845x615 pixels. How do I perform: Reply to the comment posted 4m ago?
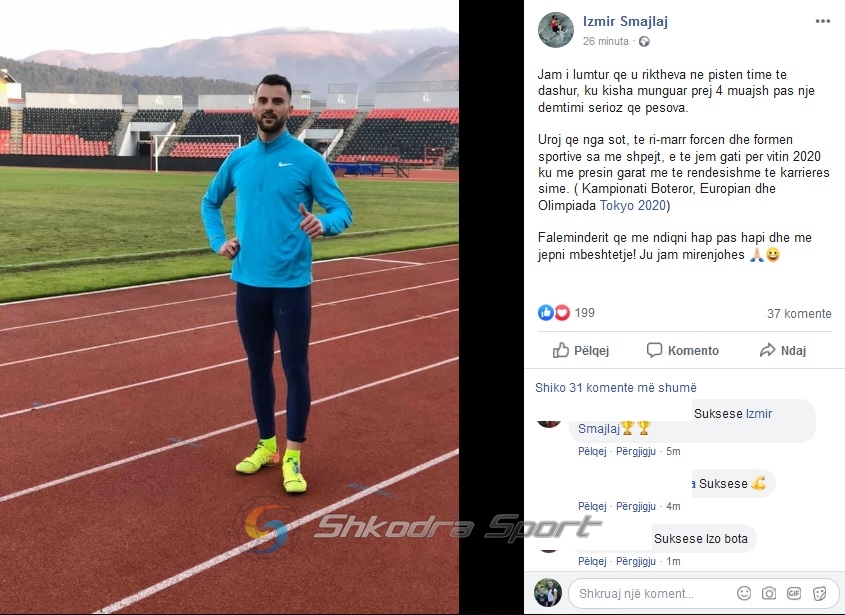point(636,506)
